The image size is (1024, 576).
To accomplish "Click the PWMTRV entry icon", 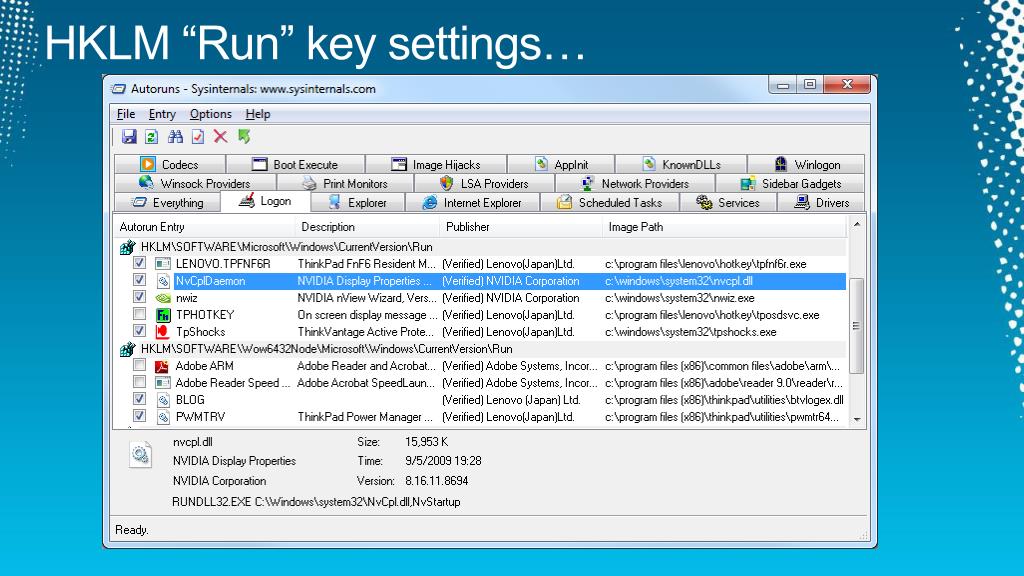I will (163, 417).
